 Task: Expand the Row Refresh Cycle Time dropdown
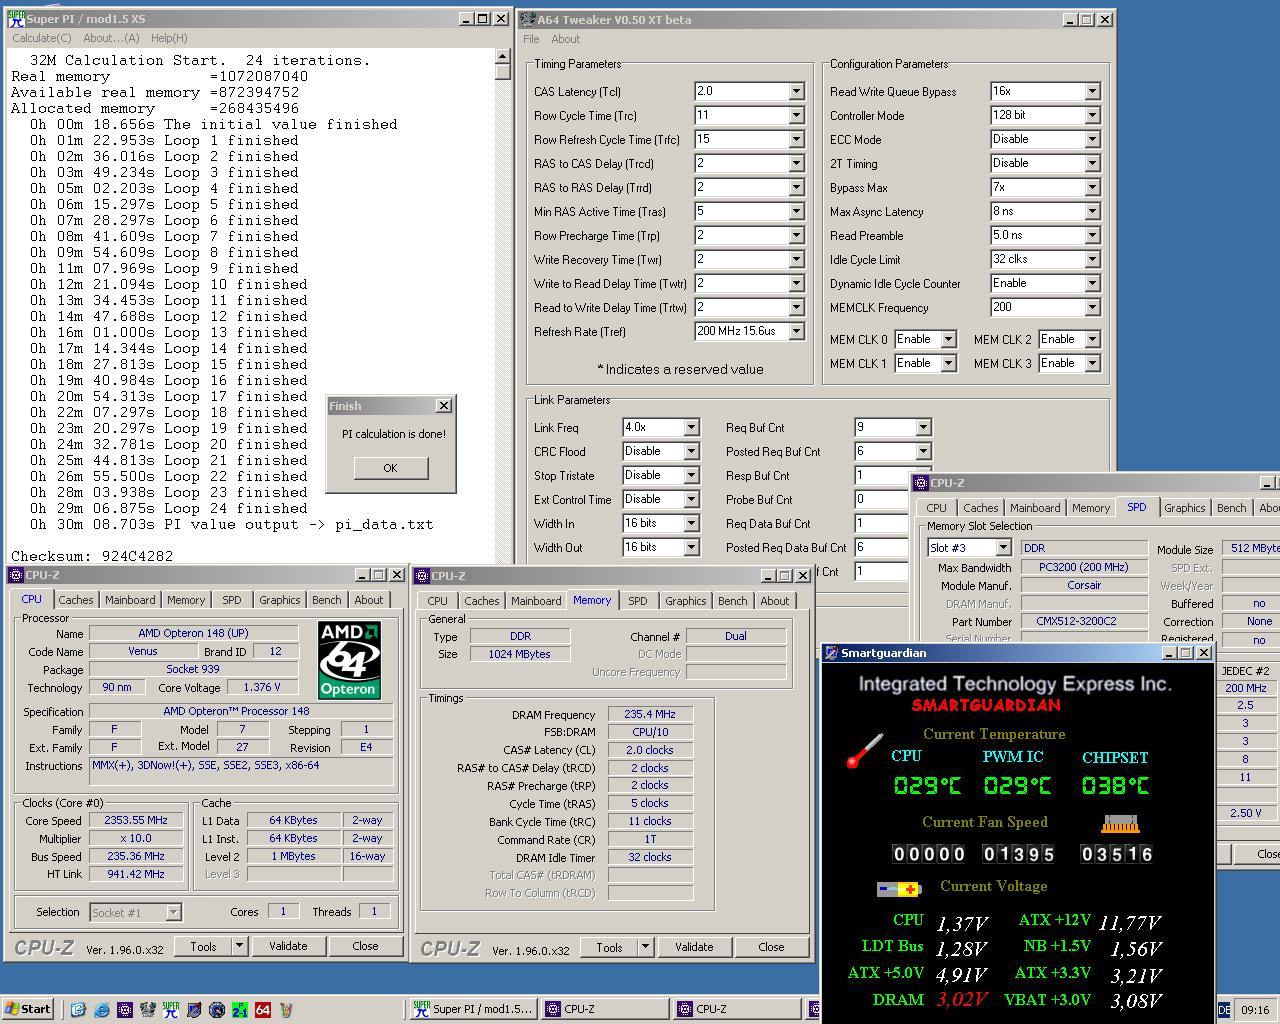click(796, 139)
